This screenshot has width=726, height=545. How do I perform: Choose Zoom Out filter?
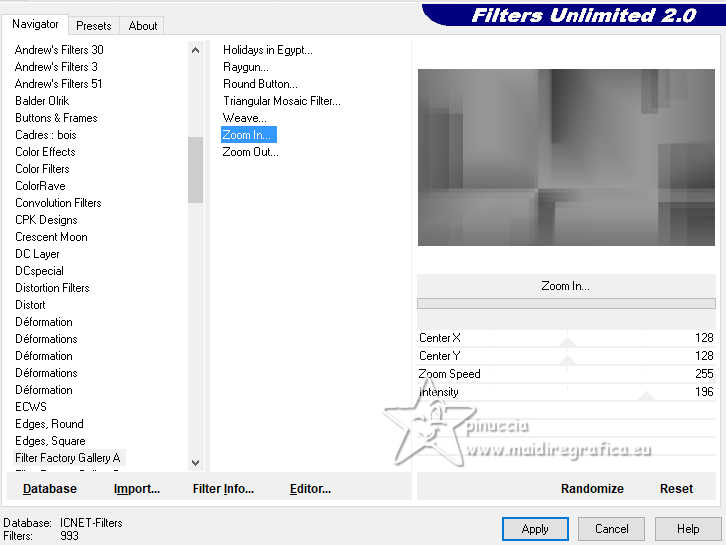point(250,152)
